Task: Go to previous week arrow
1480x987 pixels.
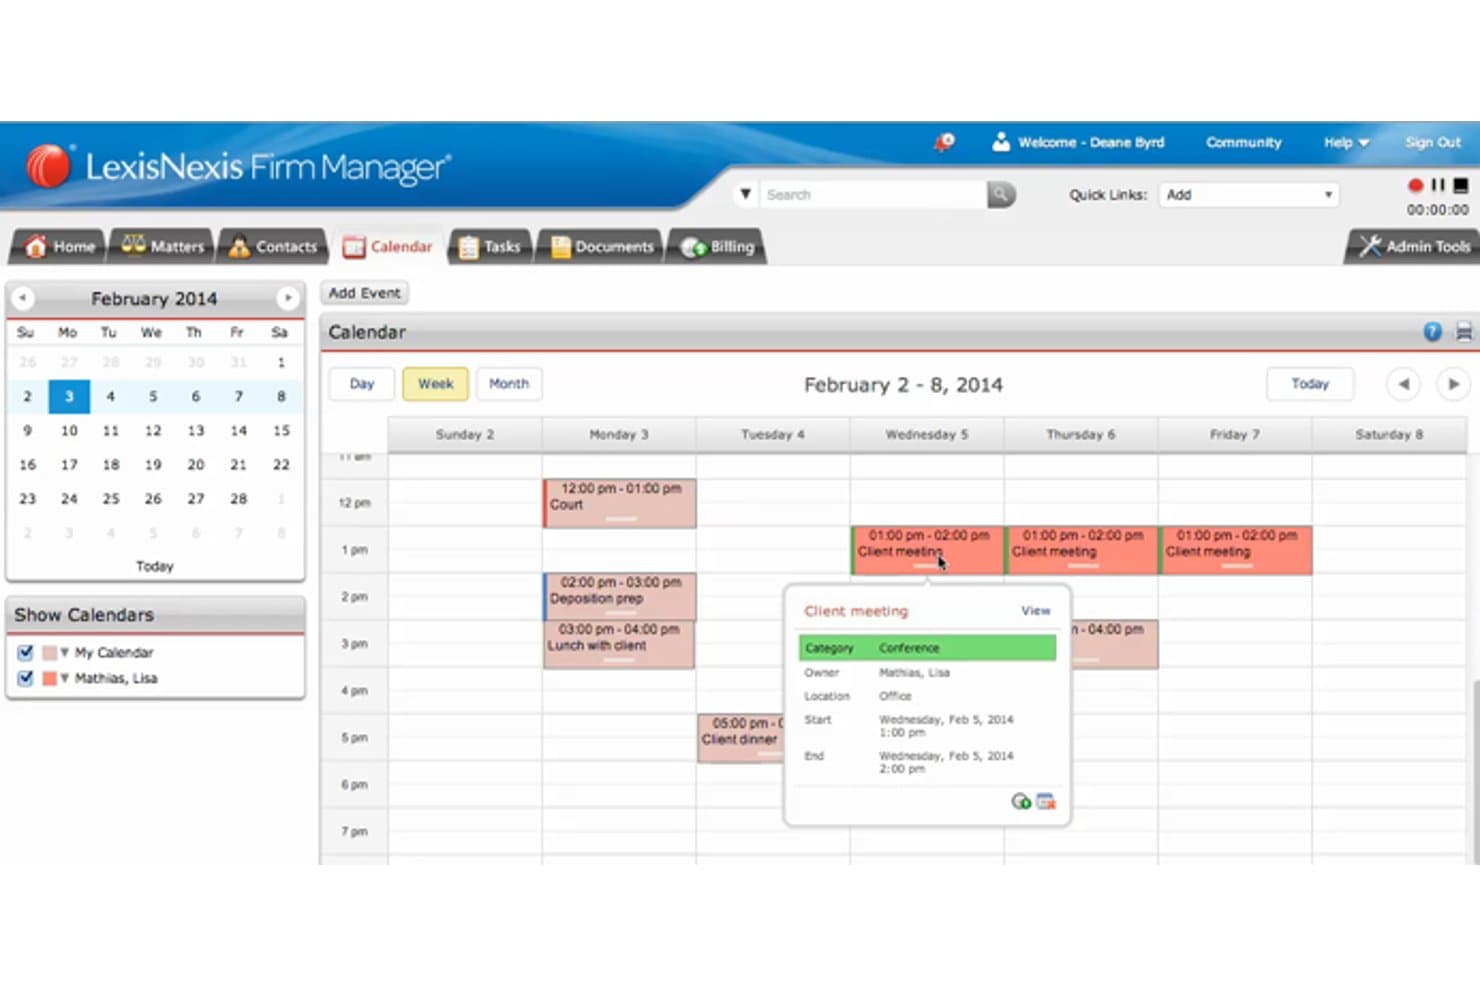Action: 1403,384
